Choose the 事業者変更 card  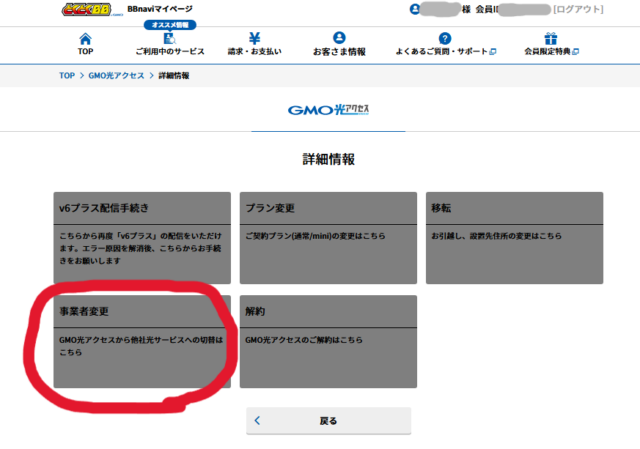pyautogui.click(x=142, y=340)
